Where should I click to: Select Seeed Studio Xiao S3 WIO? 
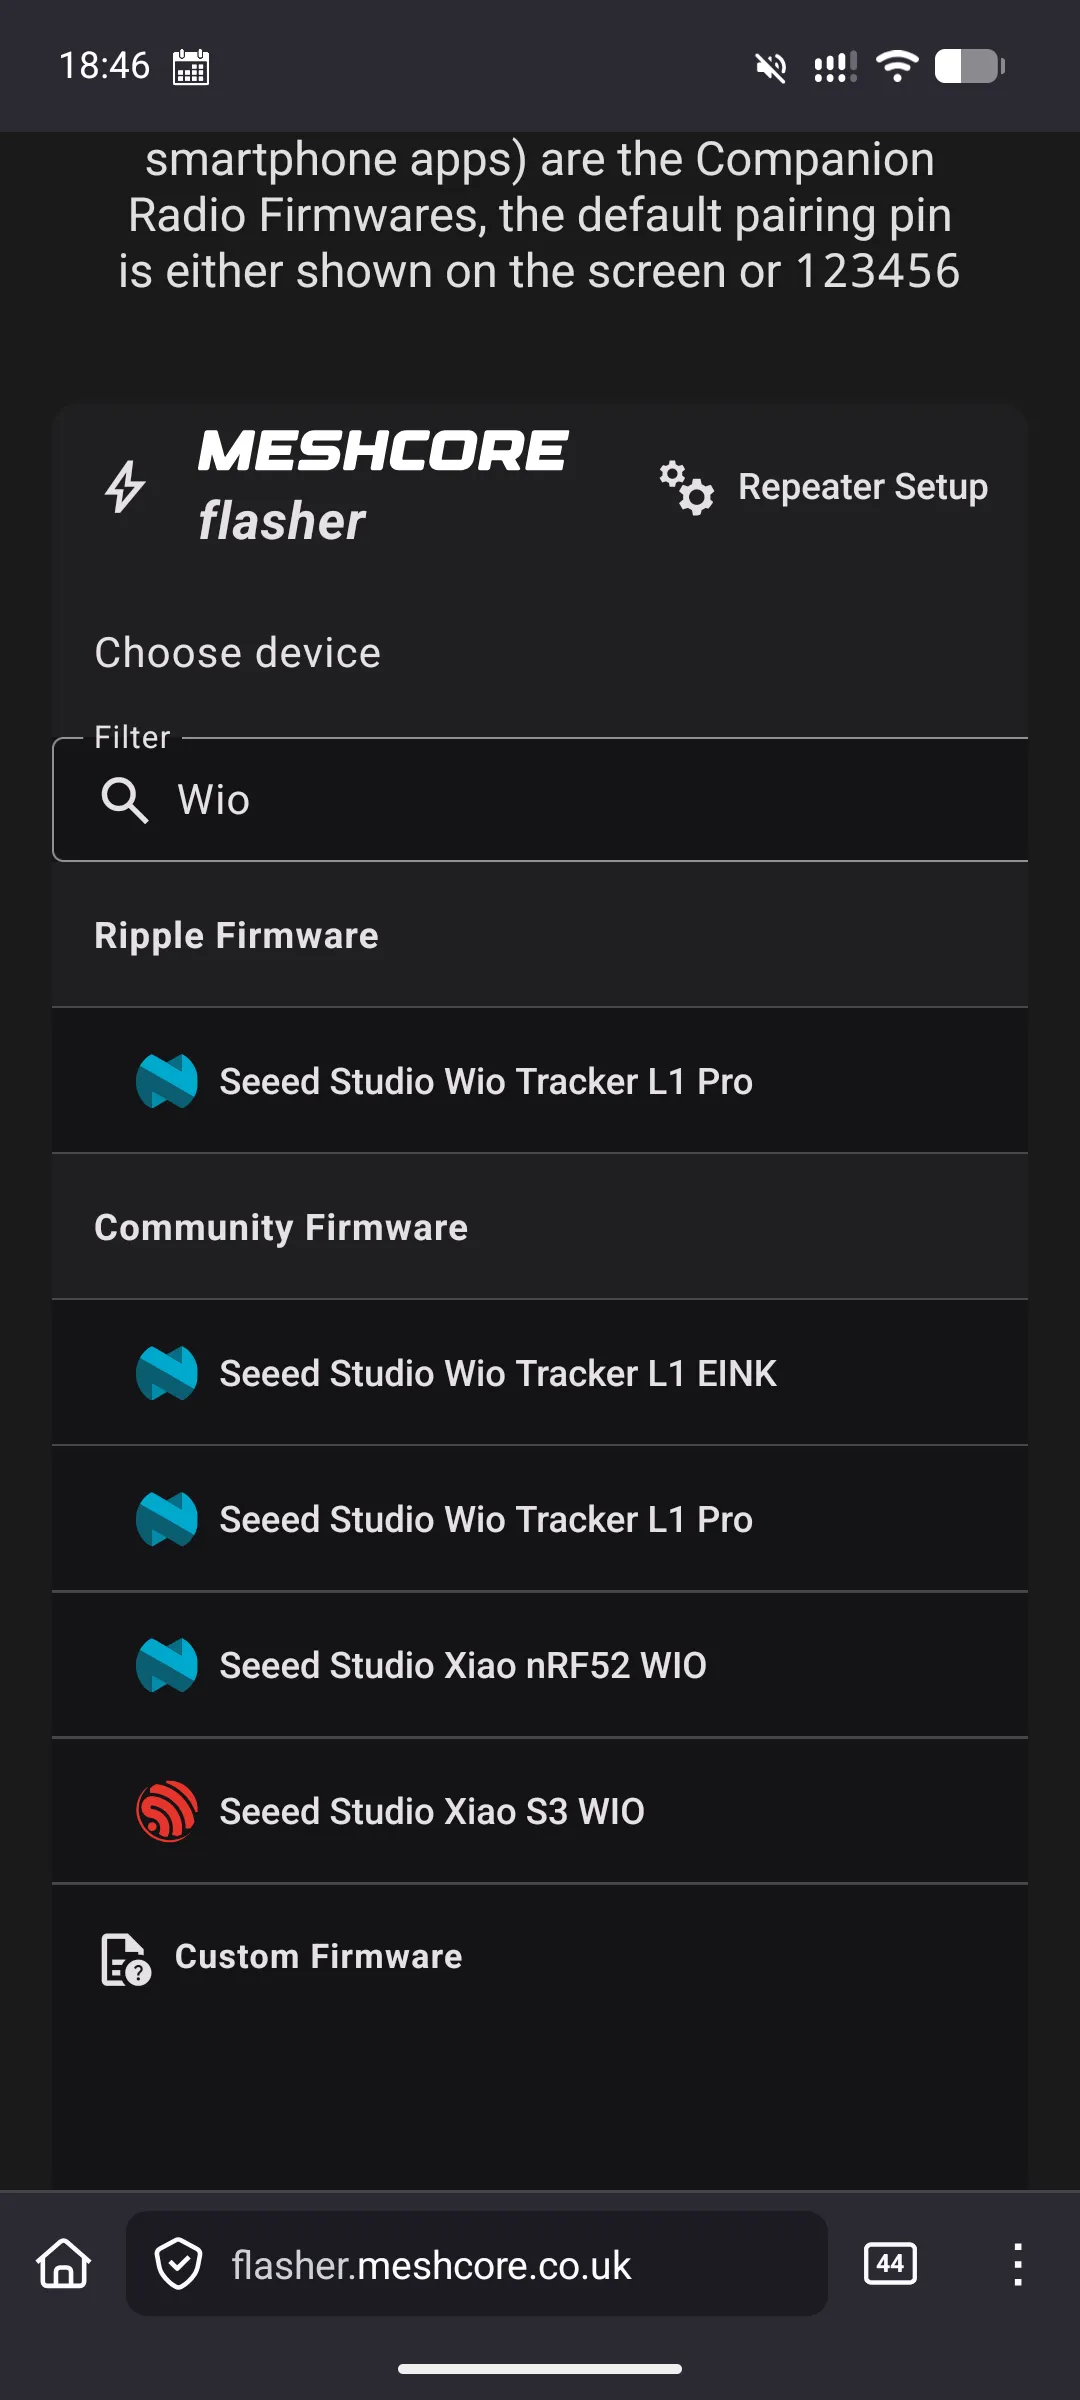540,1811
